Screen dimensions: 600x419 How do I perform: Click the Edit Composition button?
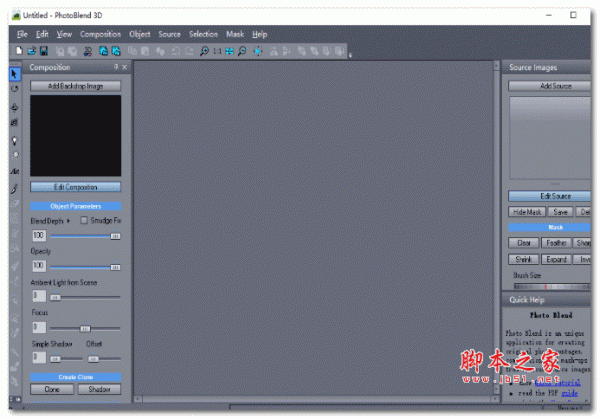pyautogui.click(x=75, y=187)
